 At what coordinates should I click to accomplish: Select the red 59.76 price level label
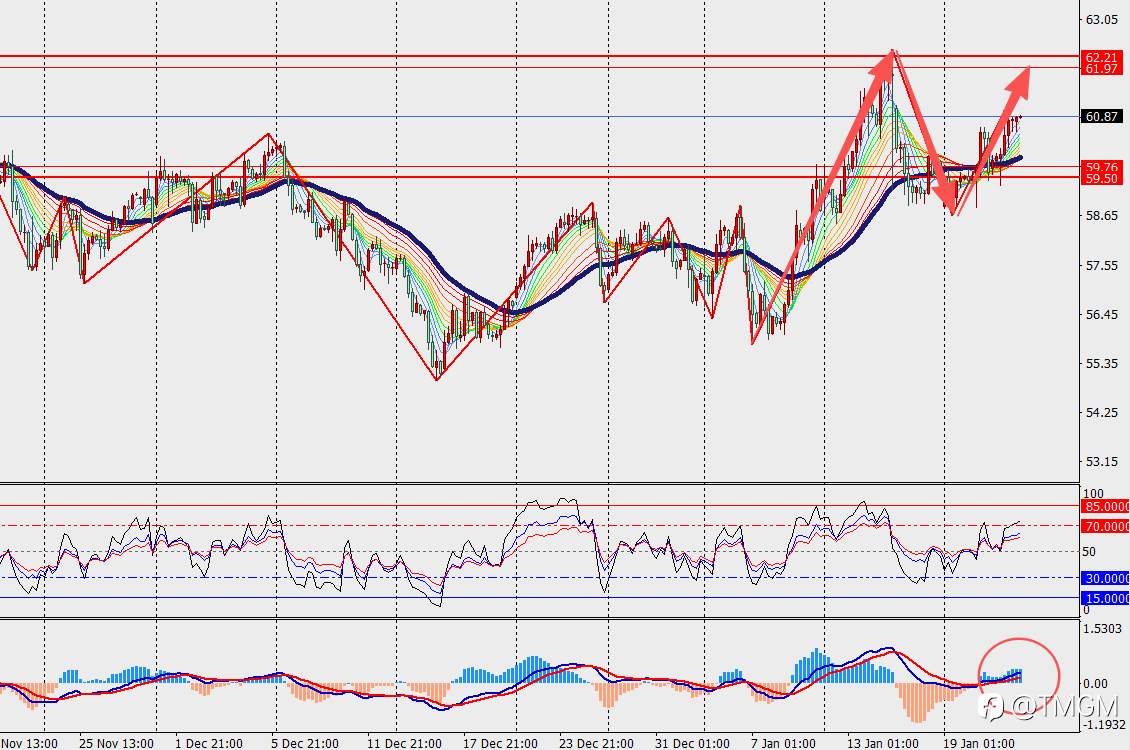pos(1101,166)
